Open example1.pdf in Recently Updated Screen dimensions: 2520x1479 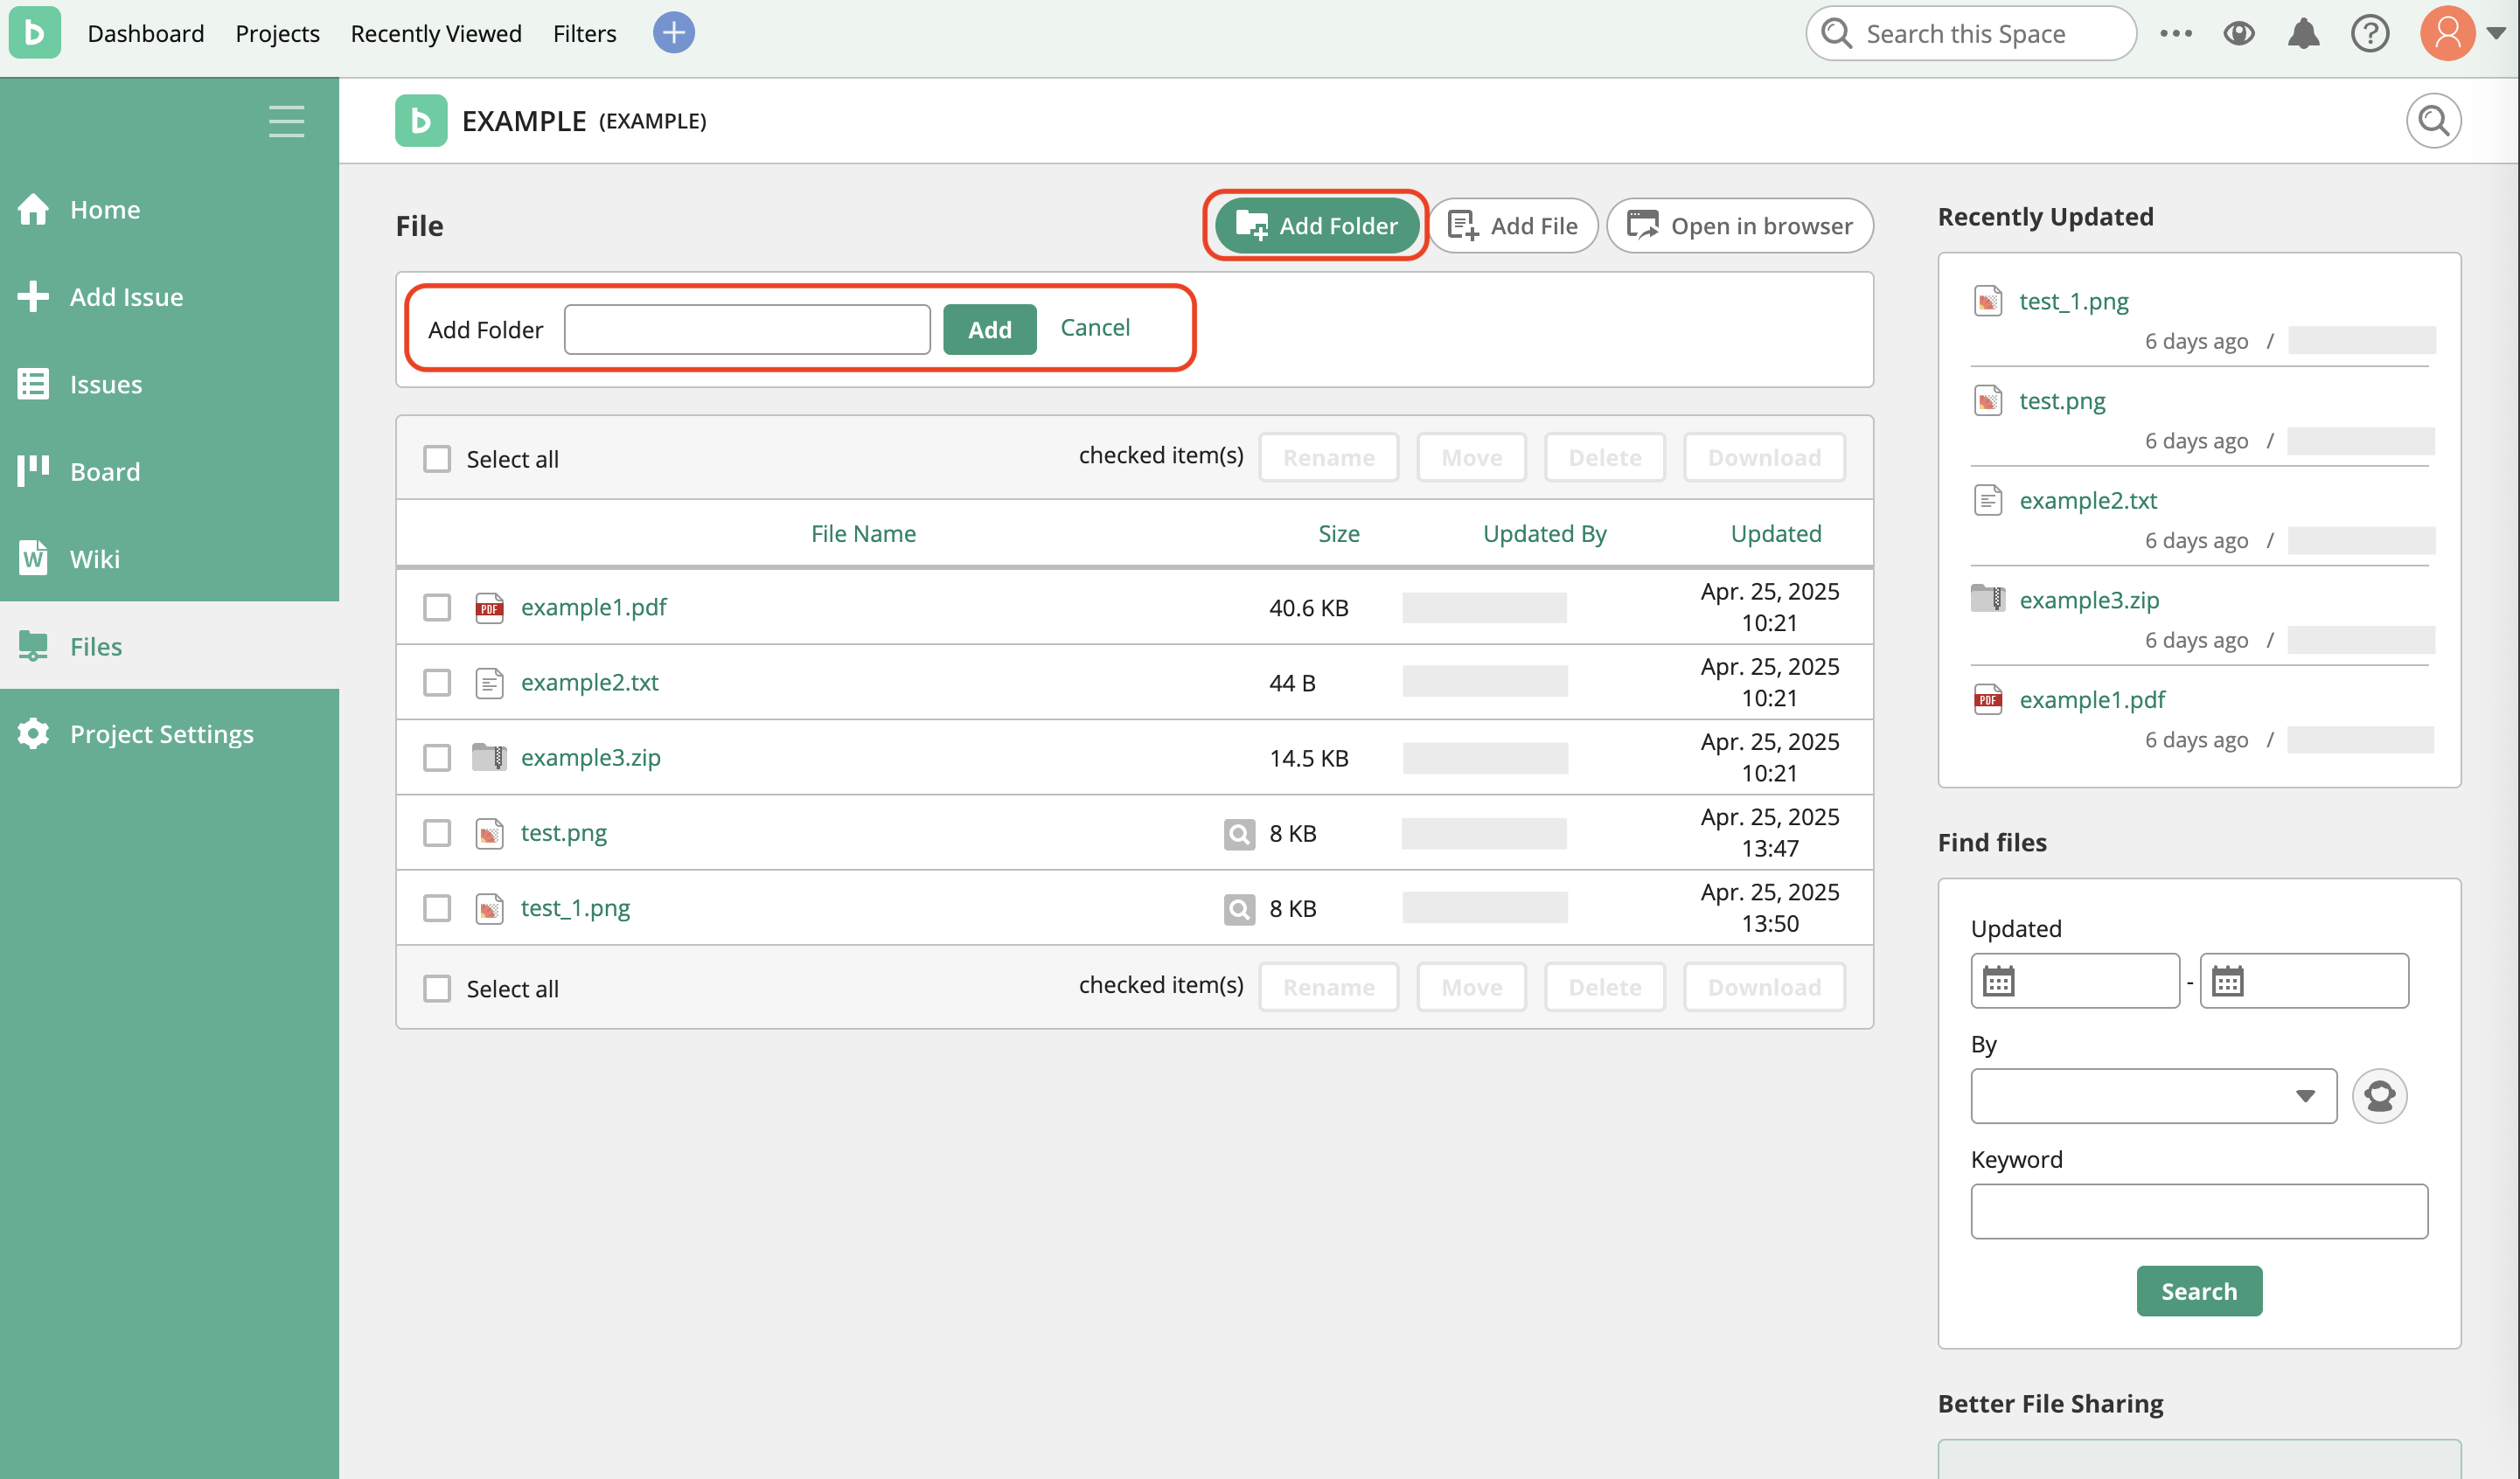2091,700
